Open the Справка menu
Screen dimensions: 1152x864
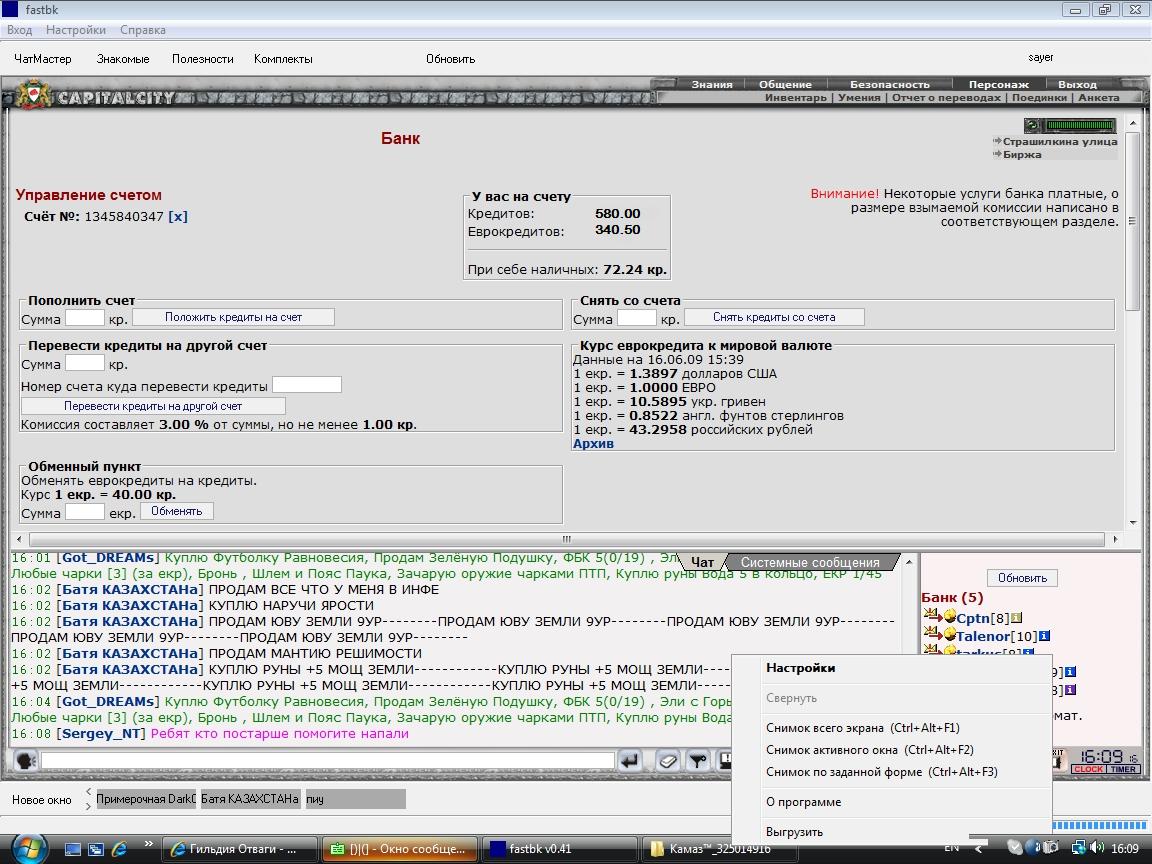143,30
